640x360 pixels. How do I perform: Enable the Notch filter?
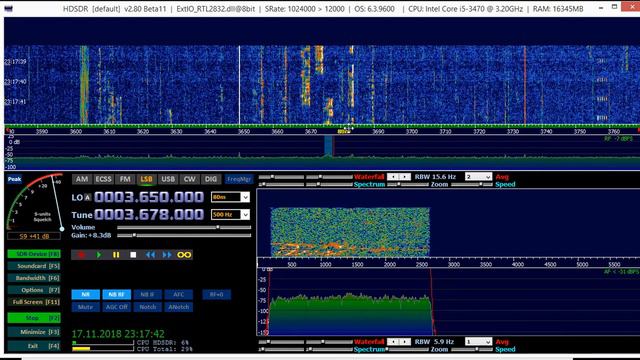(x=147, y=307)
